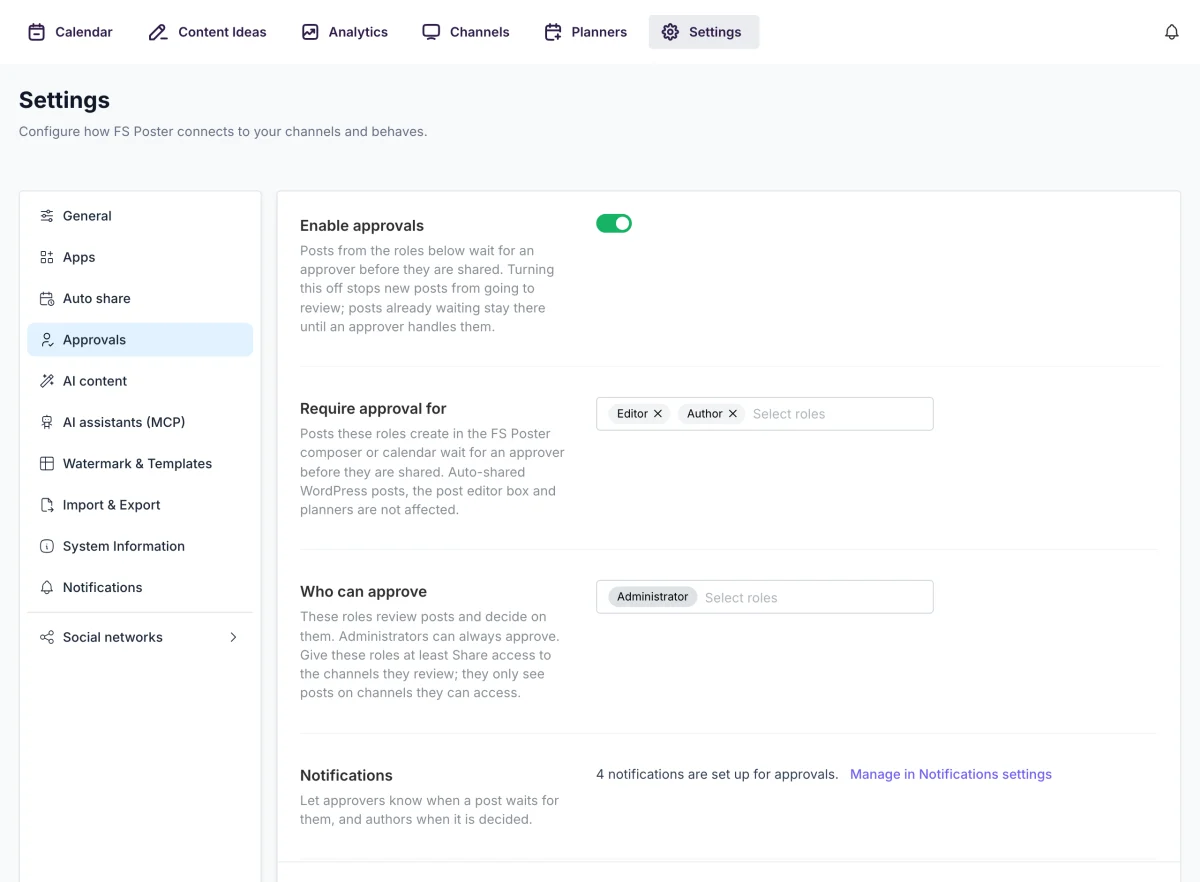1200x882 pixels.
Task: Click the Who can approve heading
Action: coord(363,592)
